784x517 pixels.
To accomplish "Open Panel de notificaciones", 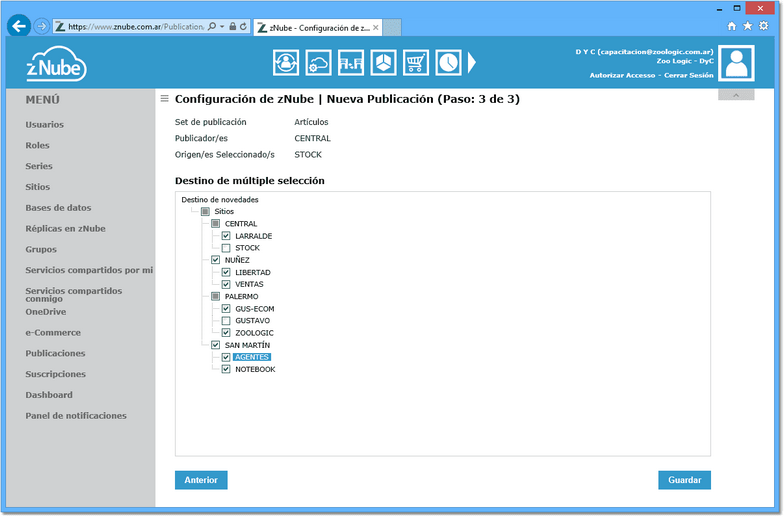I will pos(76,416).
